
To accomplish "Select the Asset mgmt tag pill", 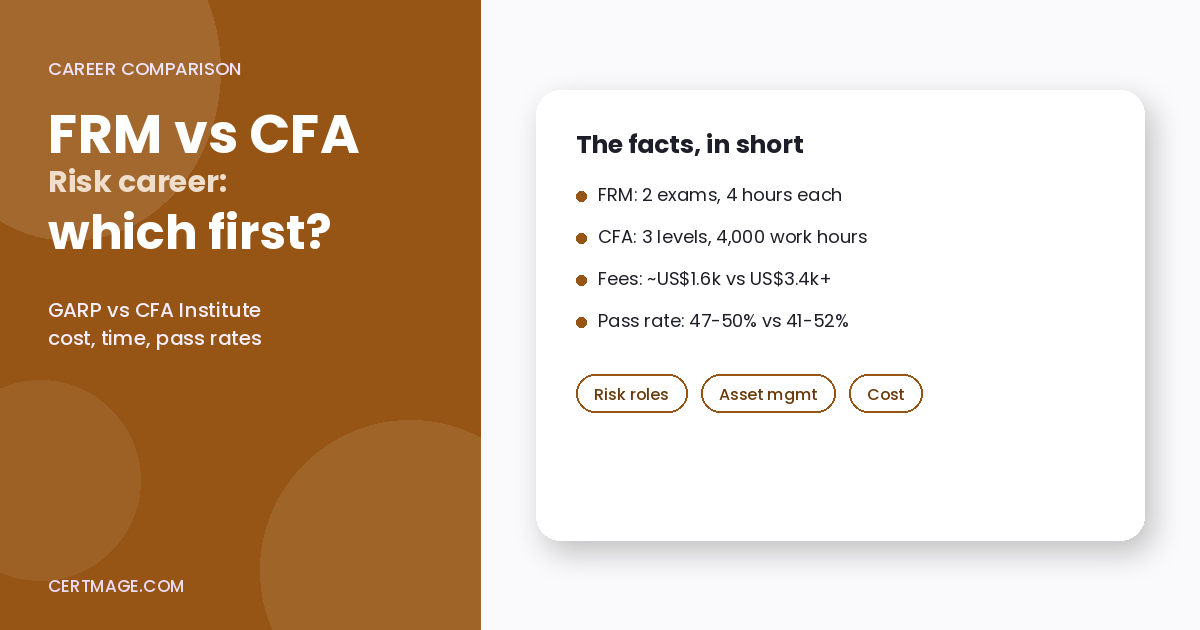I will 768,394.
